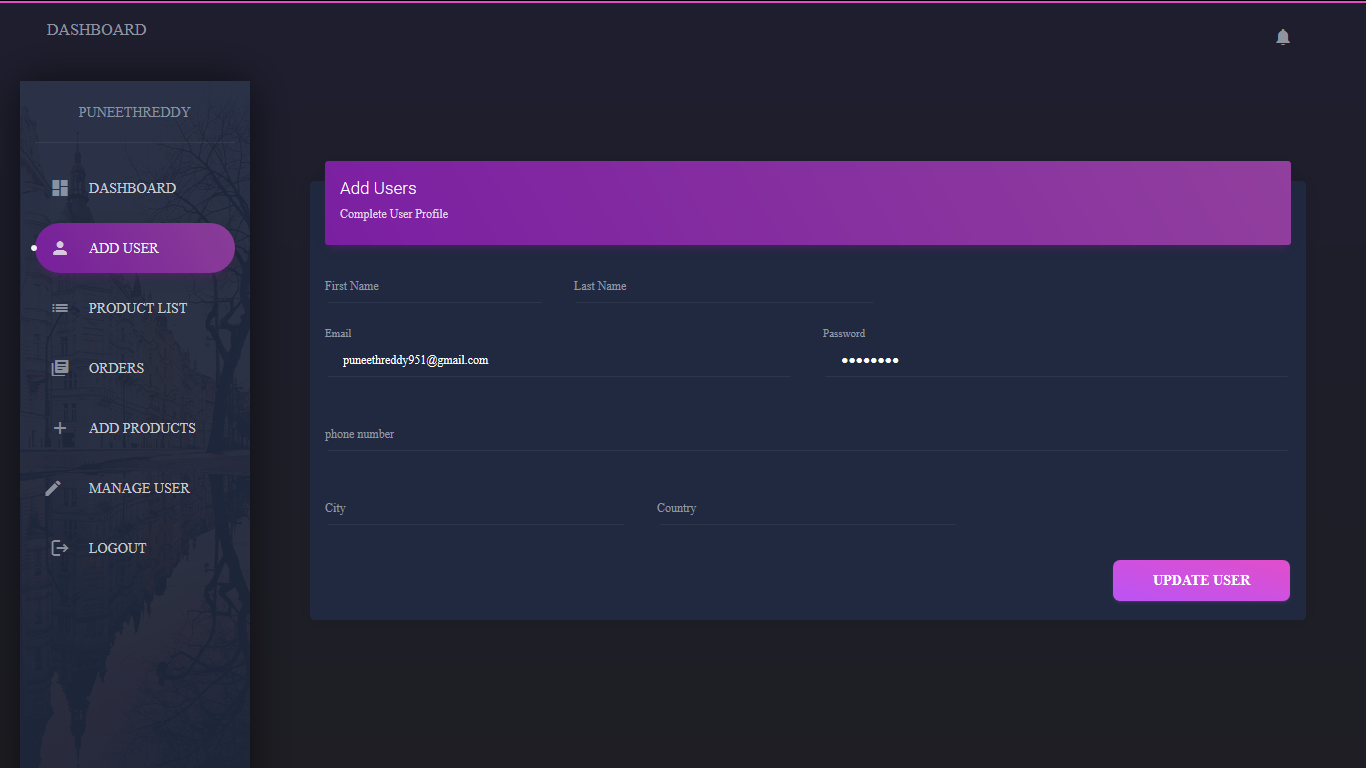Click the City input field

[474, 508]
